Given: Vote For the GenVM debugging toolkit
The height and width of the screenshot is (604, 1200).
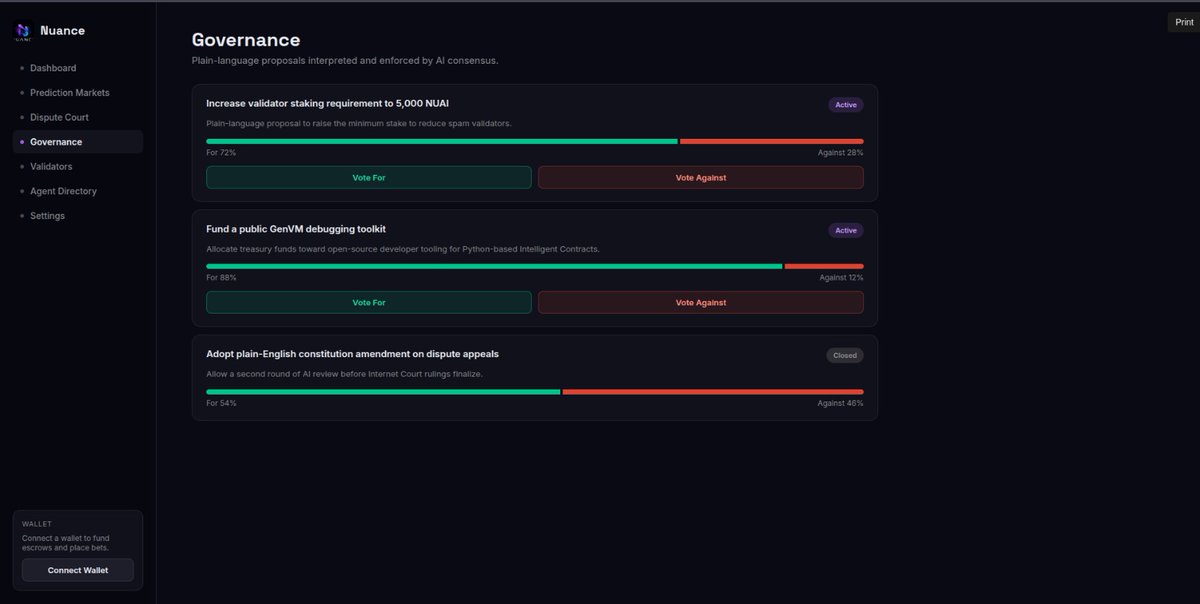Looking at the screenshot, I should 369,302.
